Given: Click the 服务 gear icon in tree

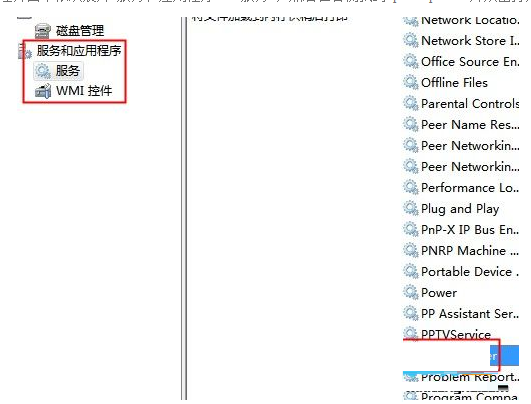Looking at the screenshot, I should [43, 71].
